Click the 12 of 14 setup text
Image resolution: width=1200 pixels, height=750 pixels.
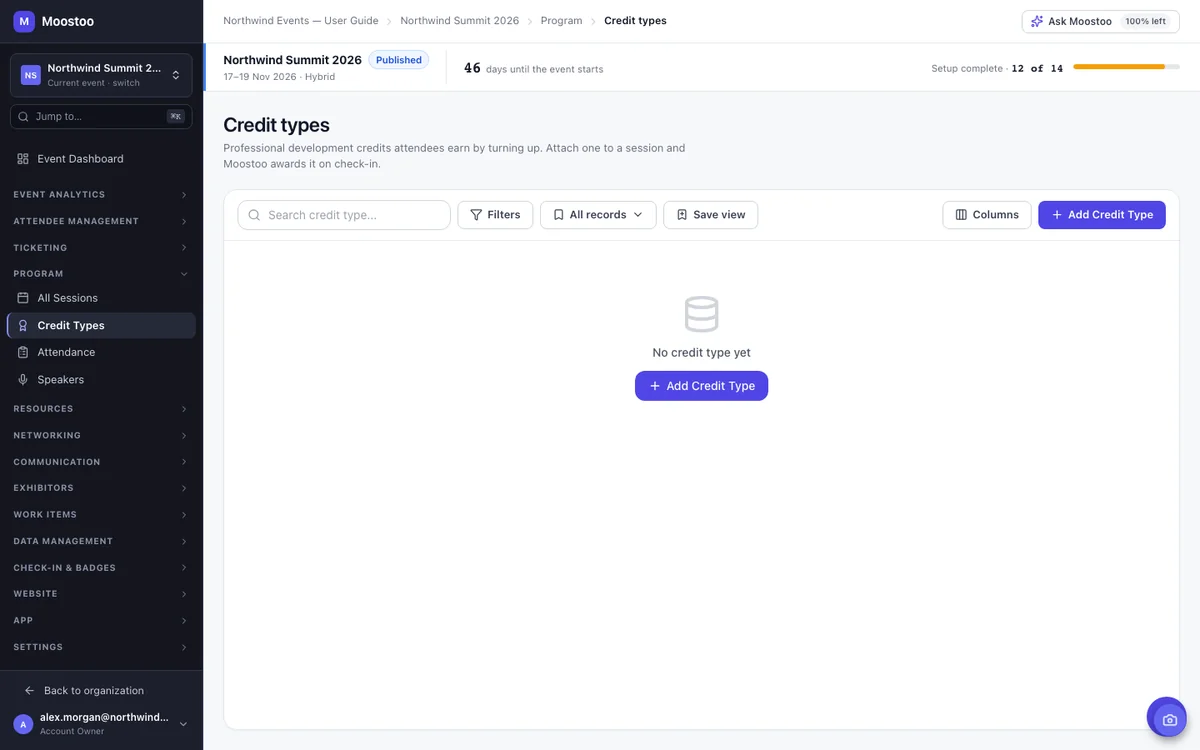pos(1037,68)
